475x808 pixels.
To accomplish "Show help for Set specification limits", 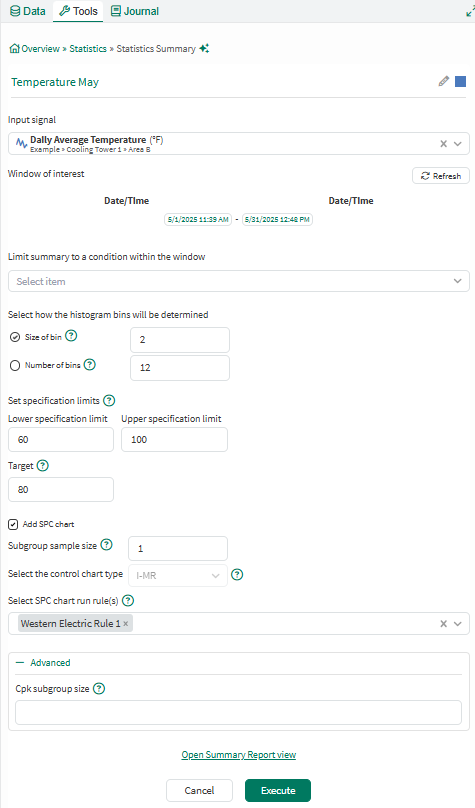I will click(109, 400).
